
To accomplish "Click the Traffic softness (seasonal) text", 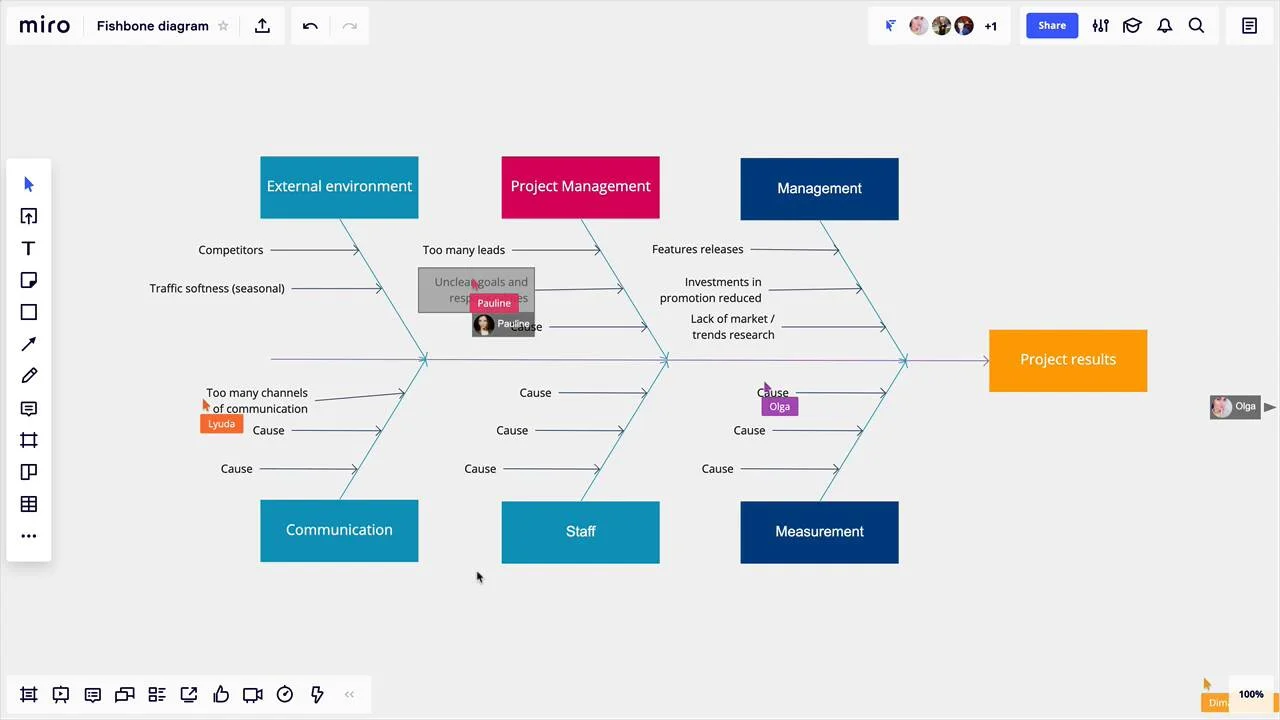I will (x=217, y=288).
